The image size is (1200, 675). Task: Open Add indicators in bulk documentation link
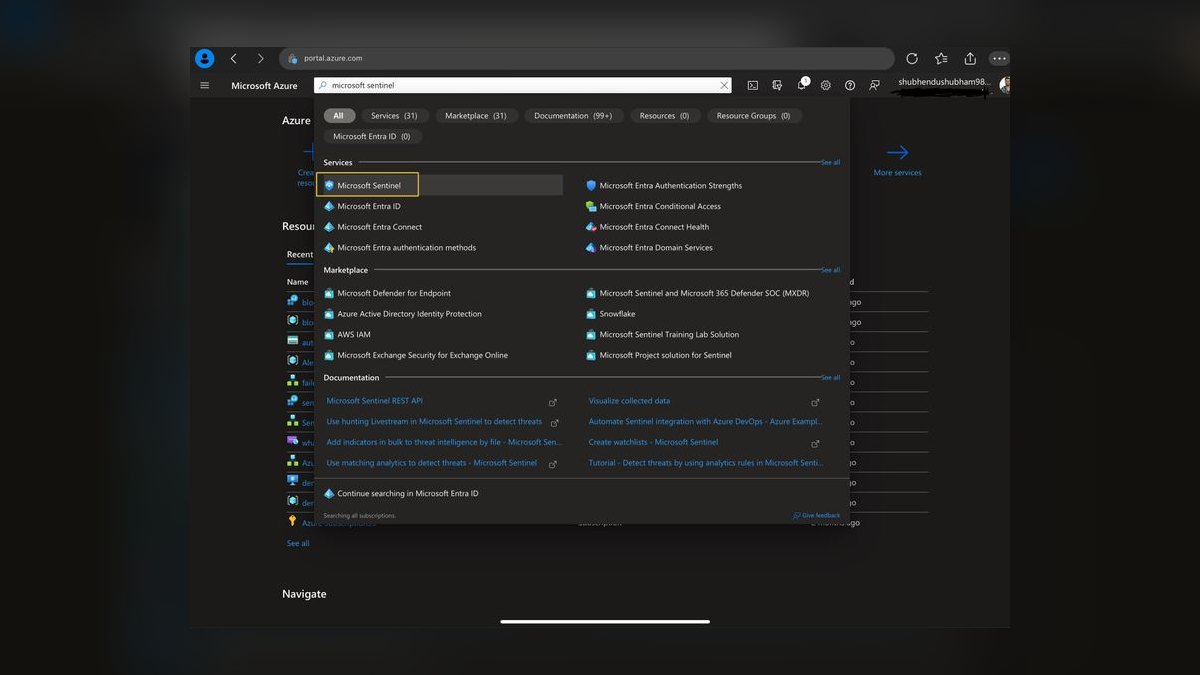click(444, 442)
